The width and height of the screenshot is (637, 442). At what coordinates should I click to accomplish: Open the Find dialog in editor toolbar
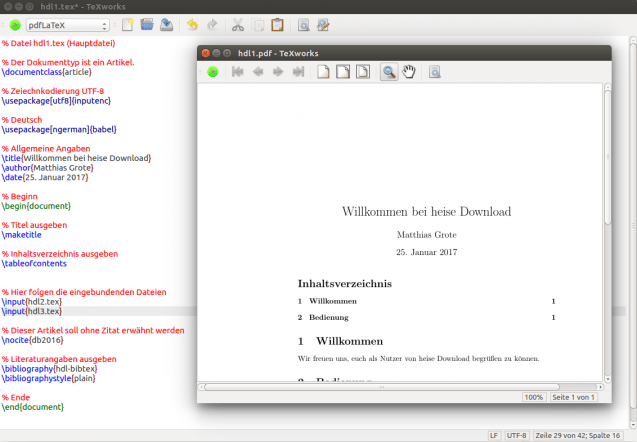click(303, 25)
